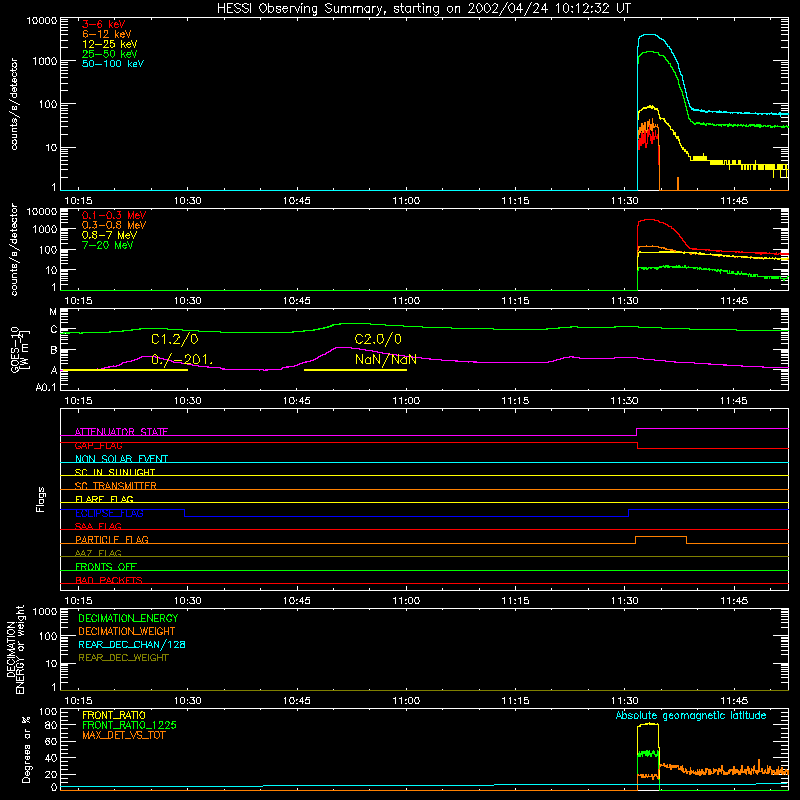Click the NaN/NaN flare position annotation
Image resolution: width=800 pixels, height=800 pixels.
(x=386, y=360)
